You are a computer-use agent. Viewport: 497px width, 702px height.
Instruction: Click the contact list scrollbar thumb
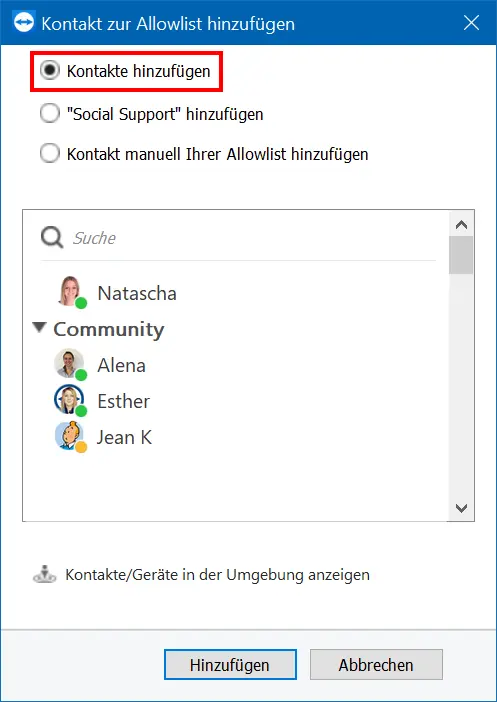(x=461, y=255)
